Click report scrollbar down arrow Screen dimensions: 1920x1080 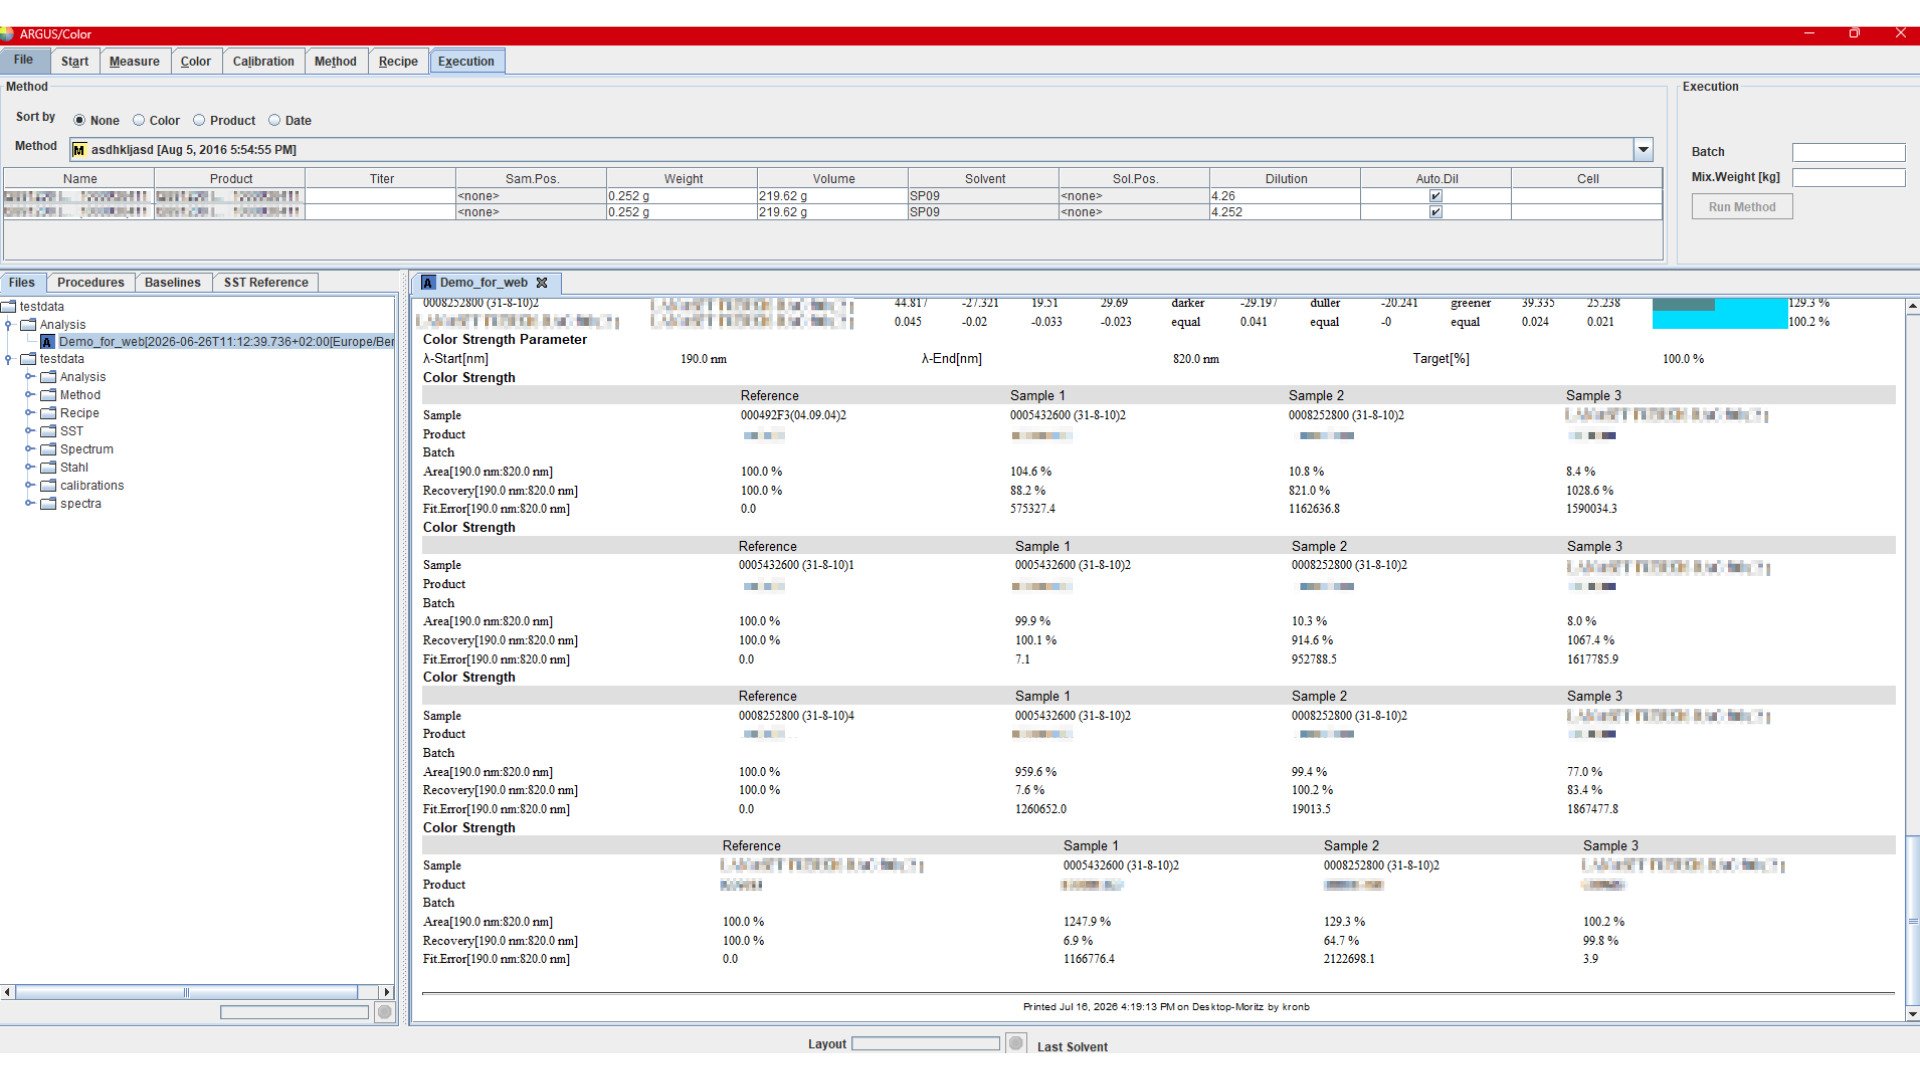point(1912,1015)
